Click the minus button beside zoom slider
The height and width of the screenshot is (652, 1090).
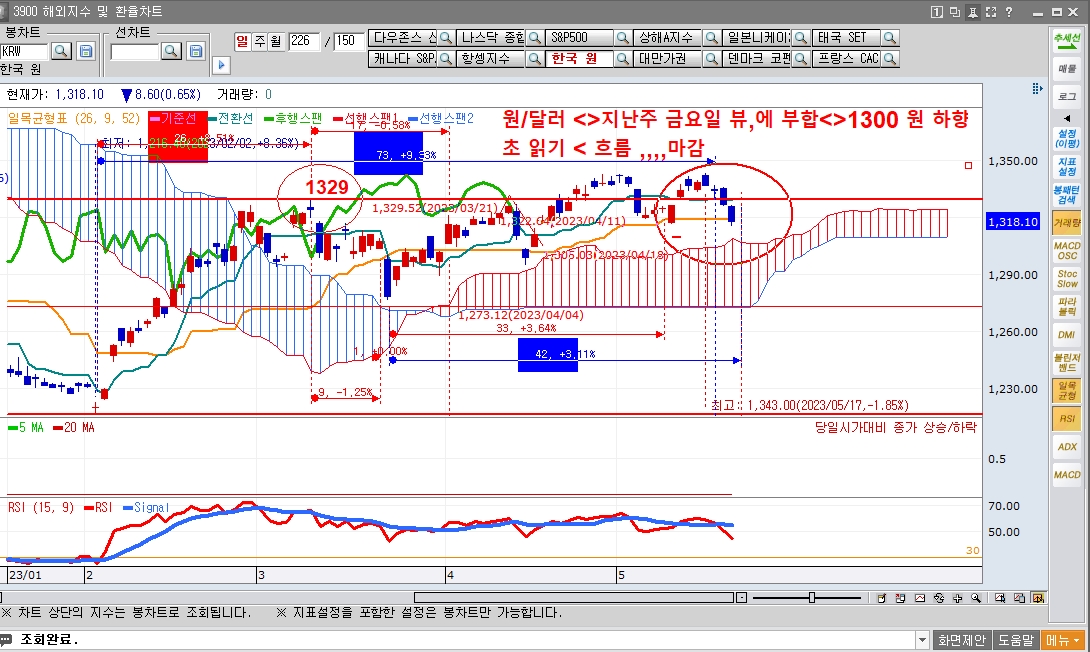742,598
